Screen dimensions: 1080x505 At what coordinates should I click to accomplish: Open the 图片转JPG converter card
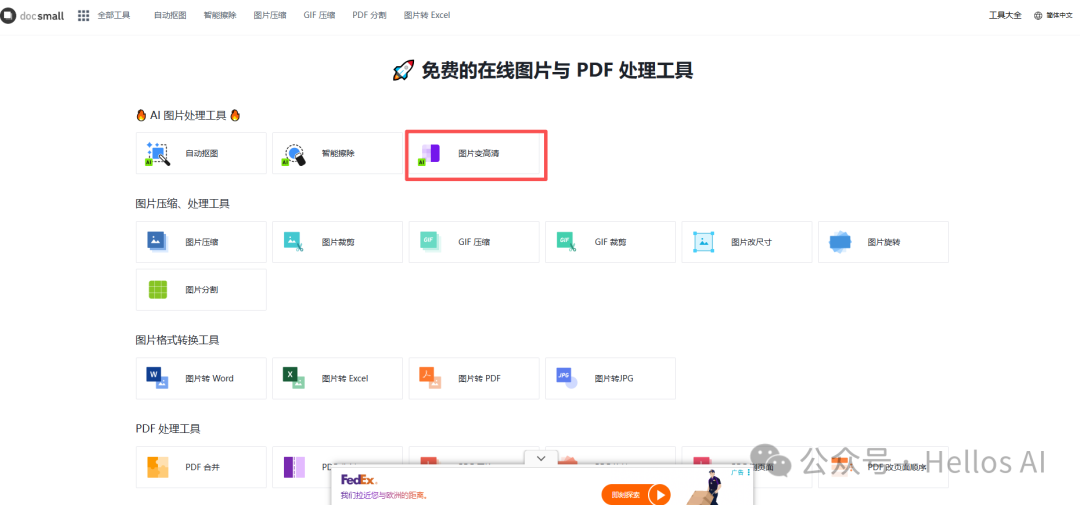pyautogui.click(x=610, y=378)
